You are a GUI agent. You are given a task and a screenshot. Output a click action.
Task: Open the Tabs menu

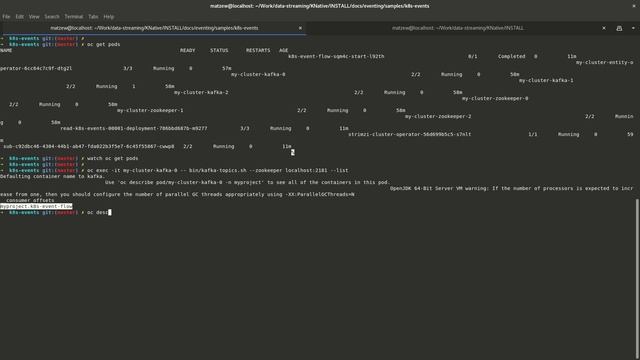point(93,17)
